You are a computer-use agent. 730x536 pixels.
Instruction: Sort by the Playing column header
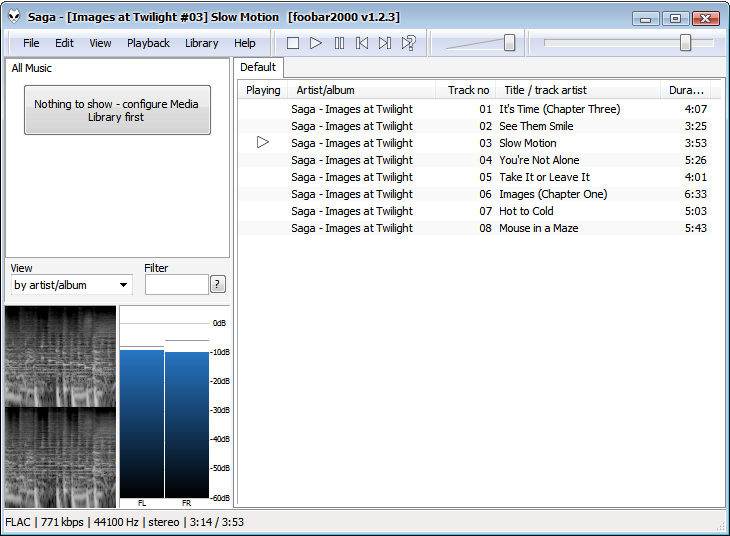263,90
